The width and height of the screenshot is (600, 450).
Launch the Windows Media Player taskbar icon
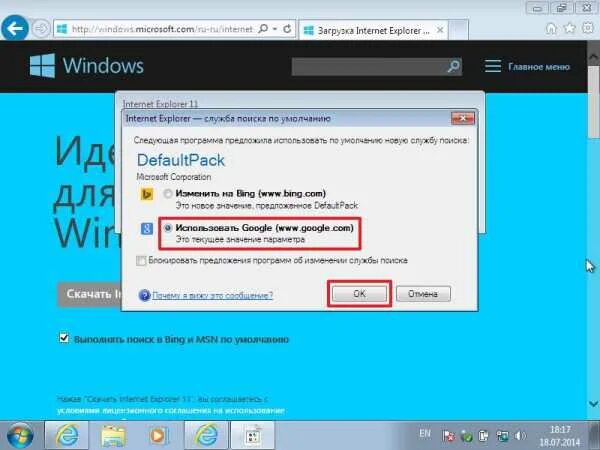[158, 435]
